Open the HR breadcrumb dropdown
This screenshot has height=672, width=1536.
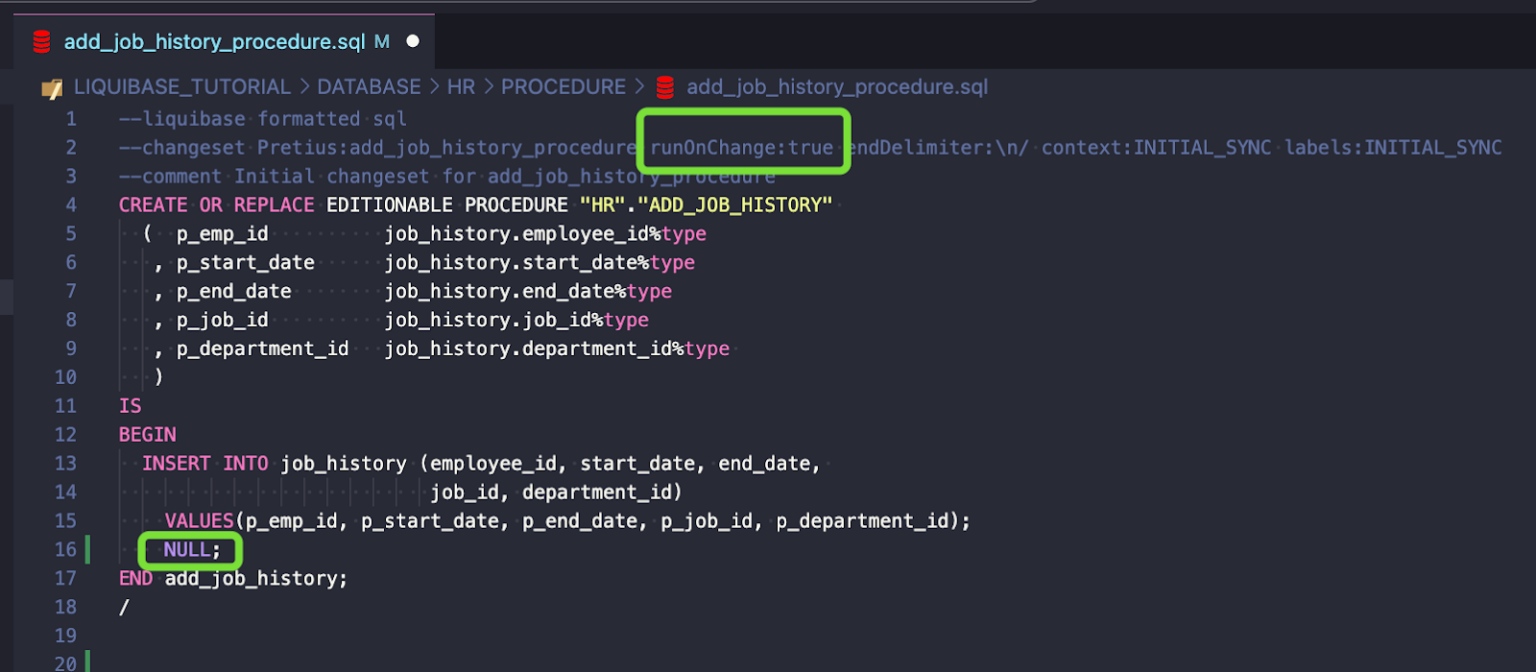click(x=462, y=87)
